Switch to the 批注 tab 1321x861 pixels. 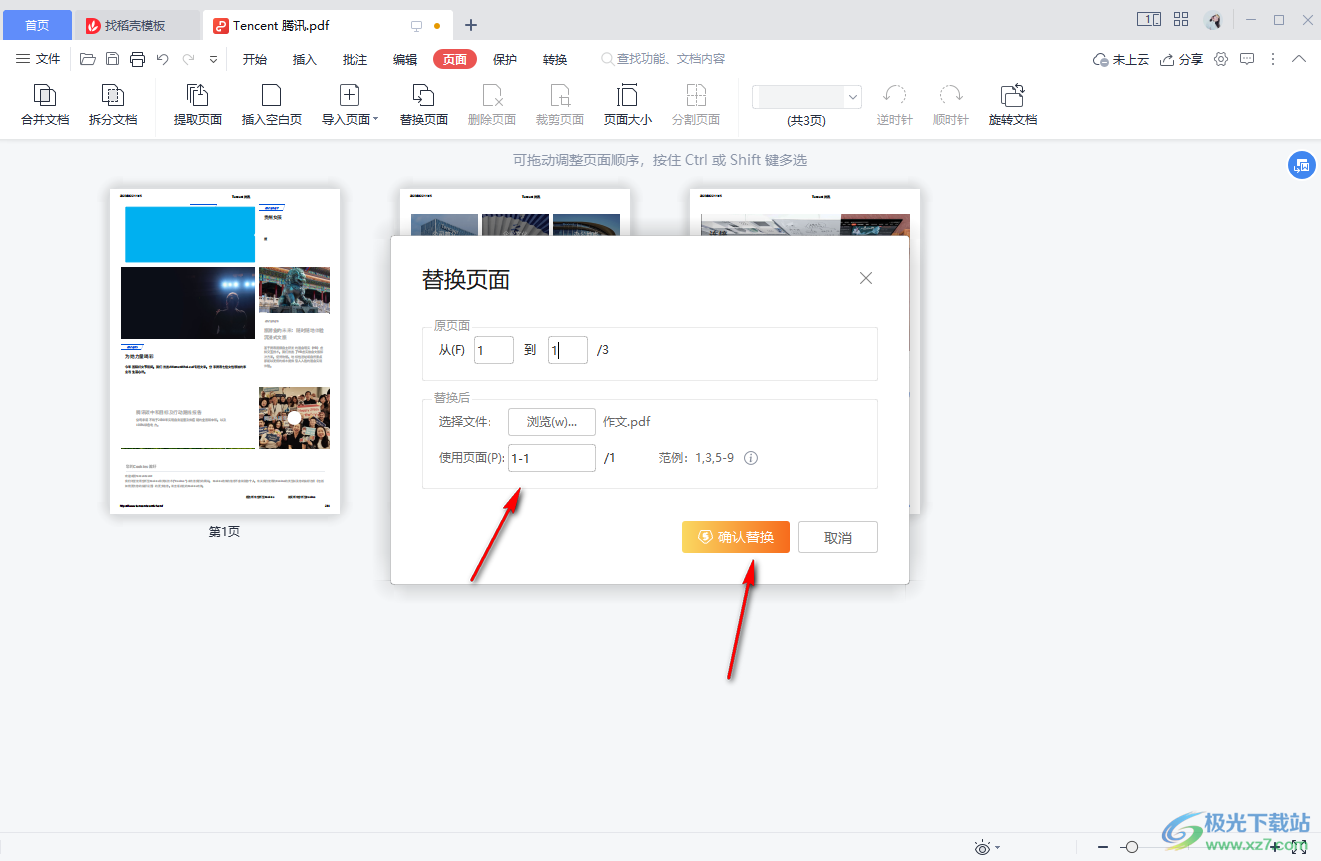(355, 59)
